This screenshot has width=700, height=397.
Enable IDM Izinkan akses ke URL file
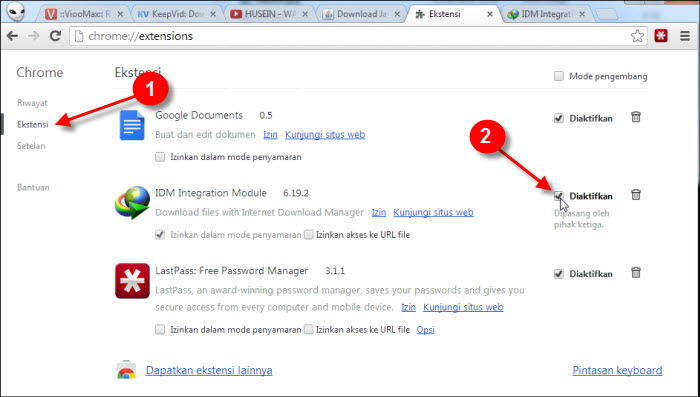click(x=308, y=234)
